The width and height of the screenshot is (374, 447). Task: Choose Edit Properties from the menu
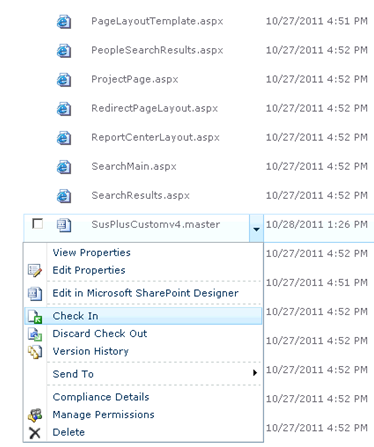point(89,270)
